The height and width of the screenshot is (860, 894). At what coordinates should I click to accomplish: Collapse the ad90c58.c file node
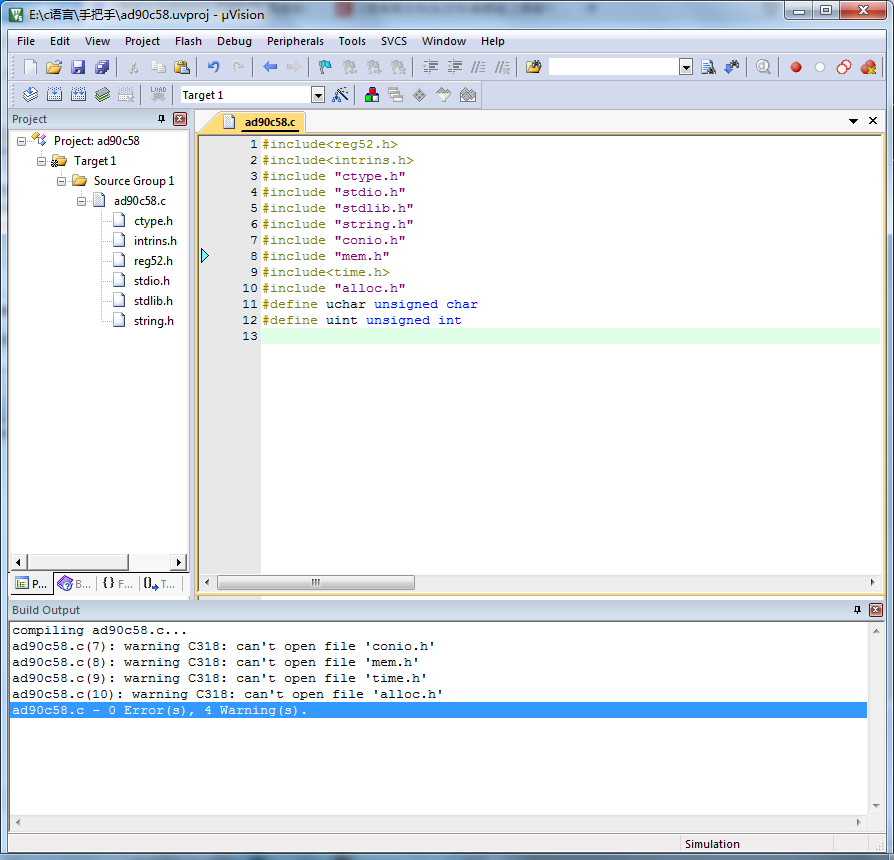coord(82,201)
